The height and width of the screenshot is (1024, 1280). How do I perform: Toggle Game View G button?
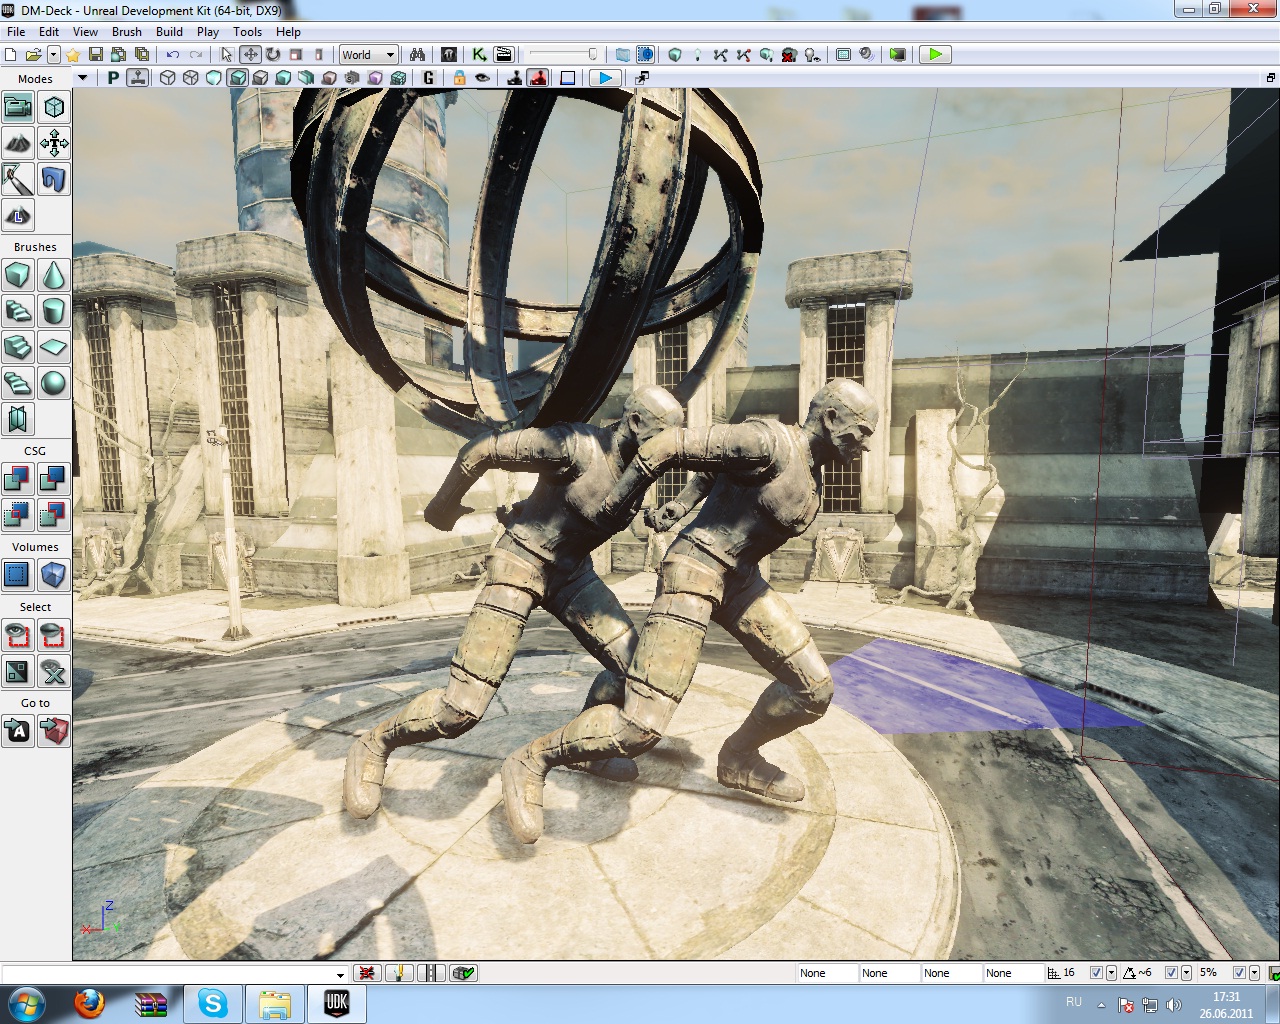428,78
